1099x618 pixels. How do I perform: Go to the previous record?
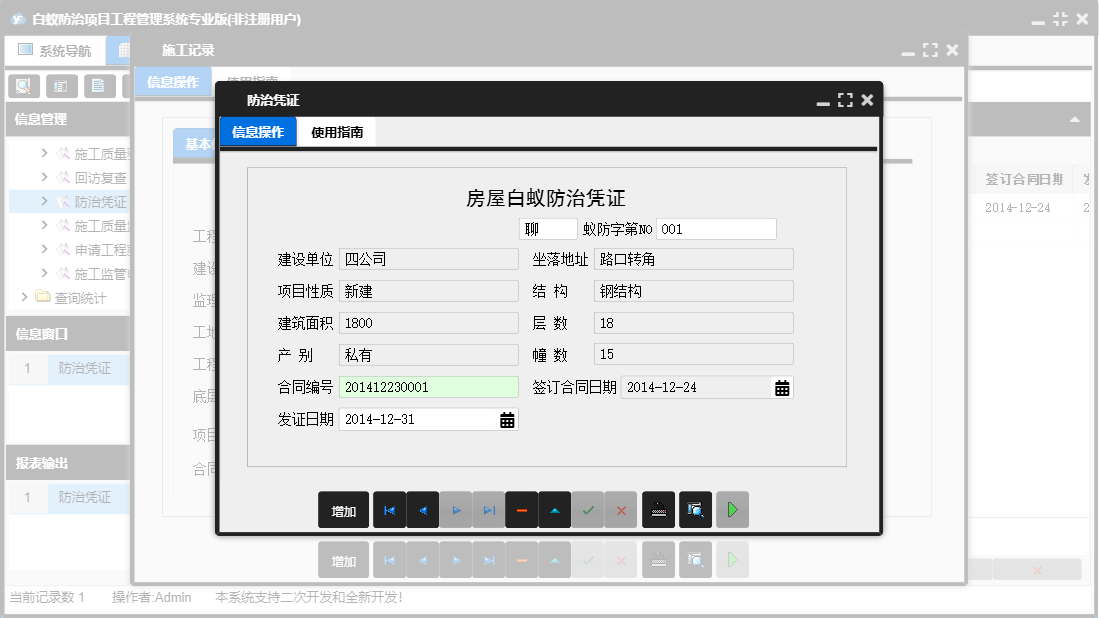tap(422, 509)
